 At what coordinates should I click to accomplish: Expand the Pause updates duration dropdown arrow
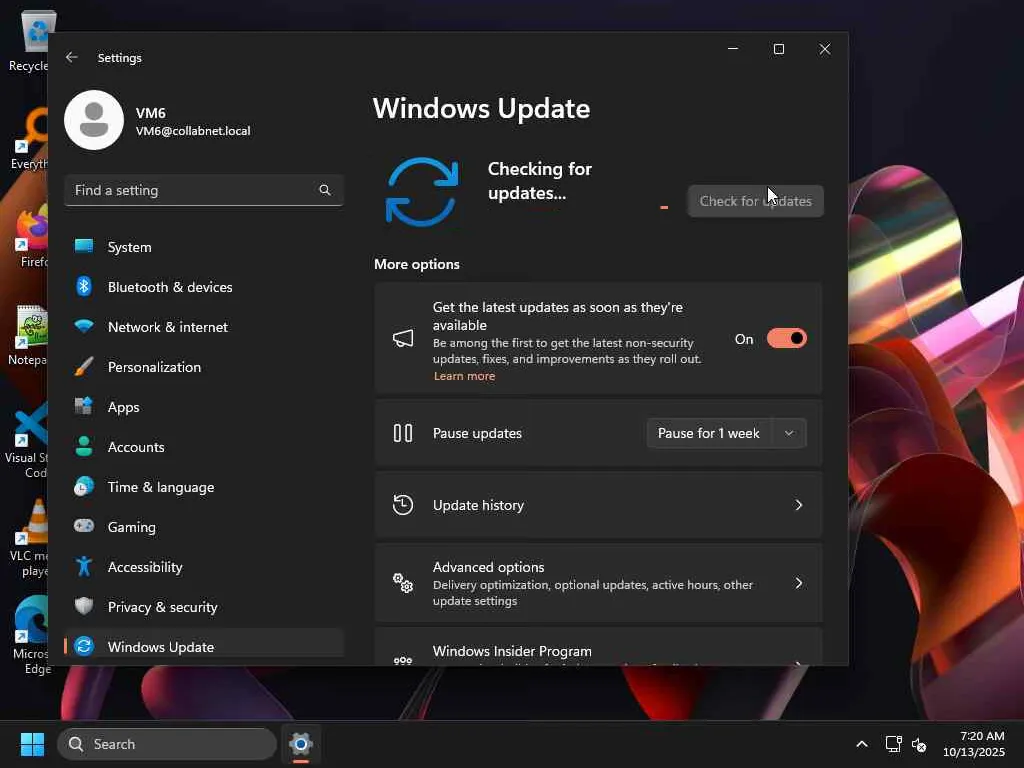pos(789,433)
